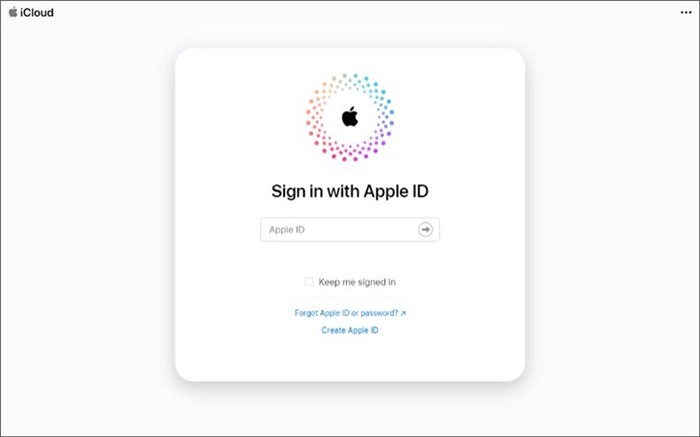The image size is (700, 437).
Task: Click the pink dots at ring bottom
Action: [x=350, y=153]
